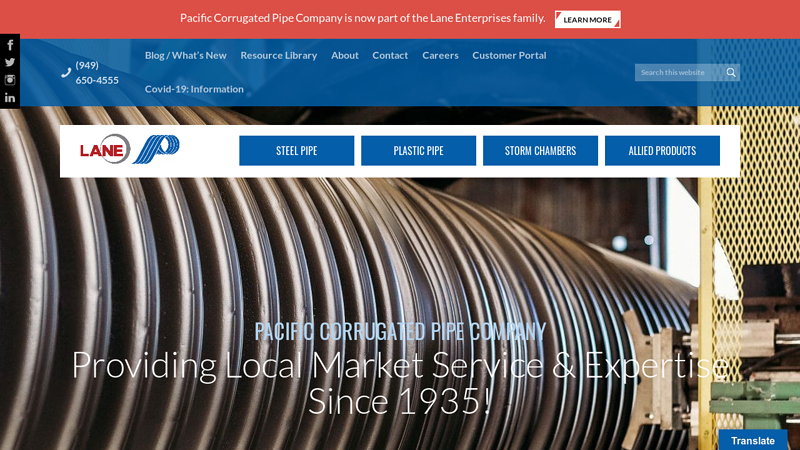Viewport: 800px width, 450px height.
Task: Open Covid-19: Information page
Action: 194,89
